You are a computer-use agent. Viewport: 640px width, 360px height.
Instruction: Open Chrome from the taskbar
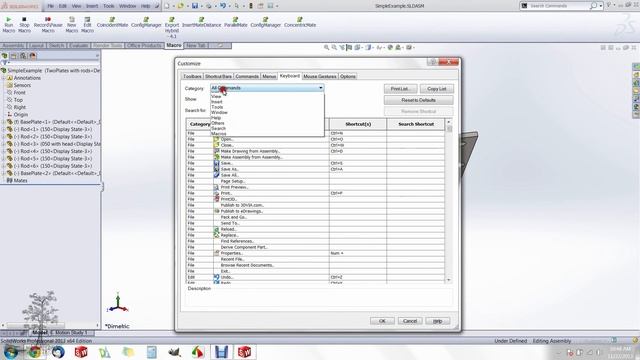tap(34, 352)
